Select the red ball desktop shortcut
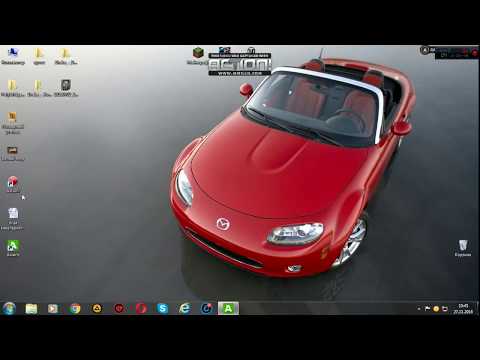 pyautogui.click(x=13, y=184)
